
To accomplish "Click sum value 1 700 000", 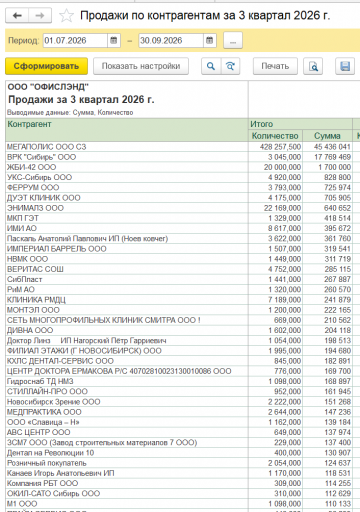I will [x=334, y=167].
